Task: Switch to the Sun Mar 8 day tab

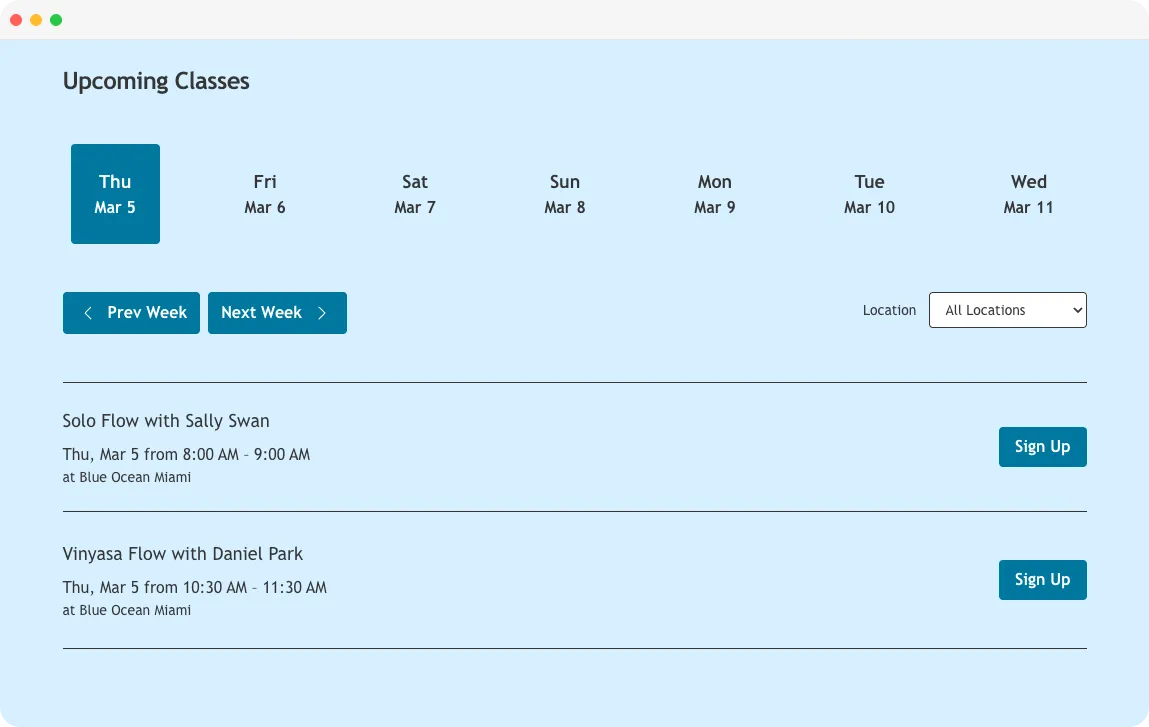Action: coord(564,194)
